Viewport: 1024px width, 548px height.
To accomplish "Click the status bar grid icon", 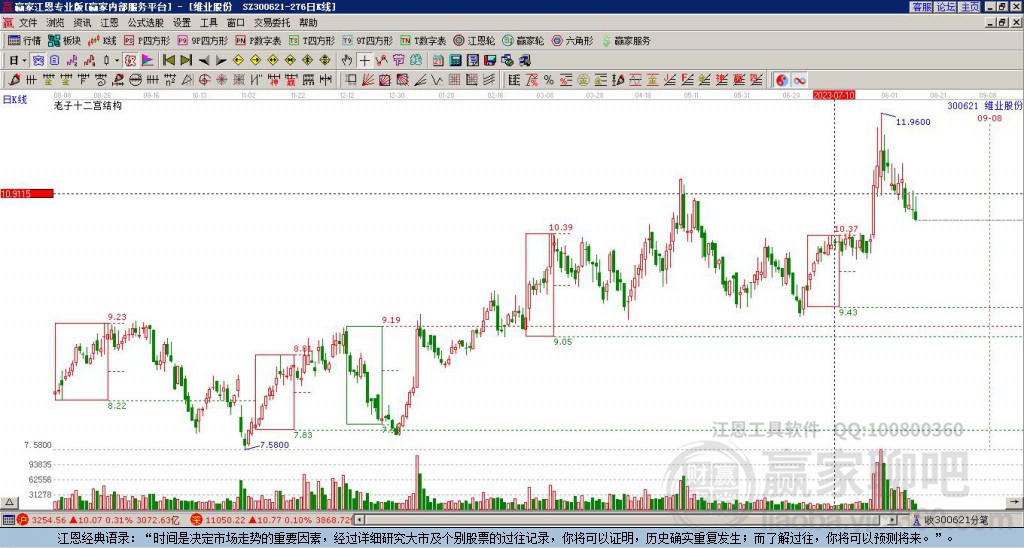I will (8, 520).
